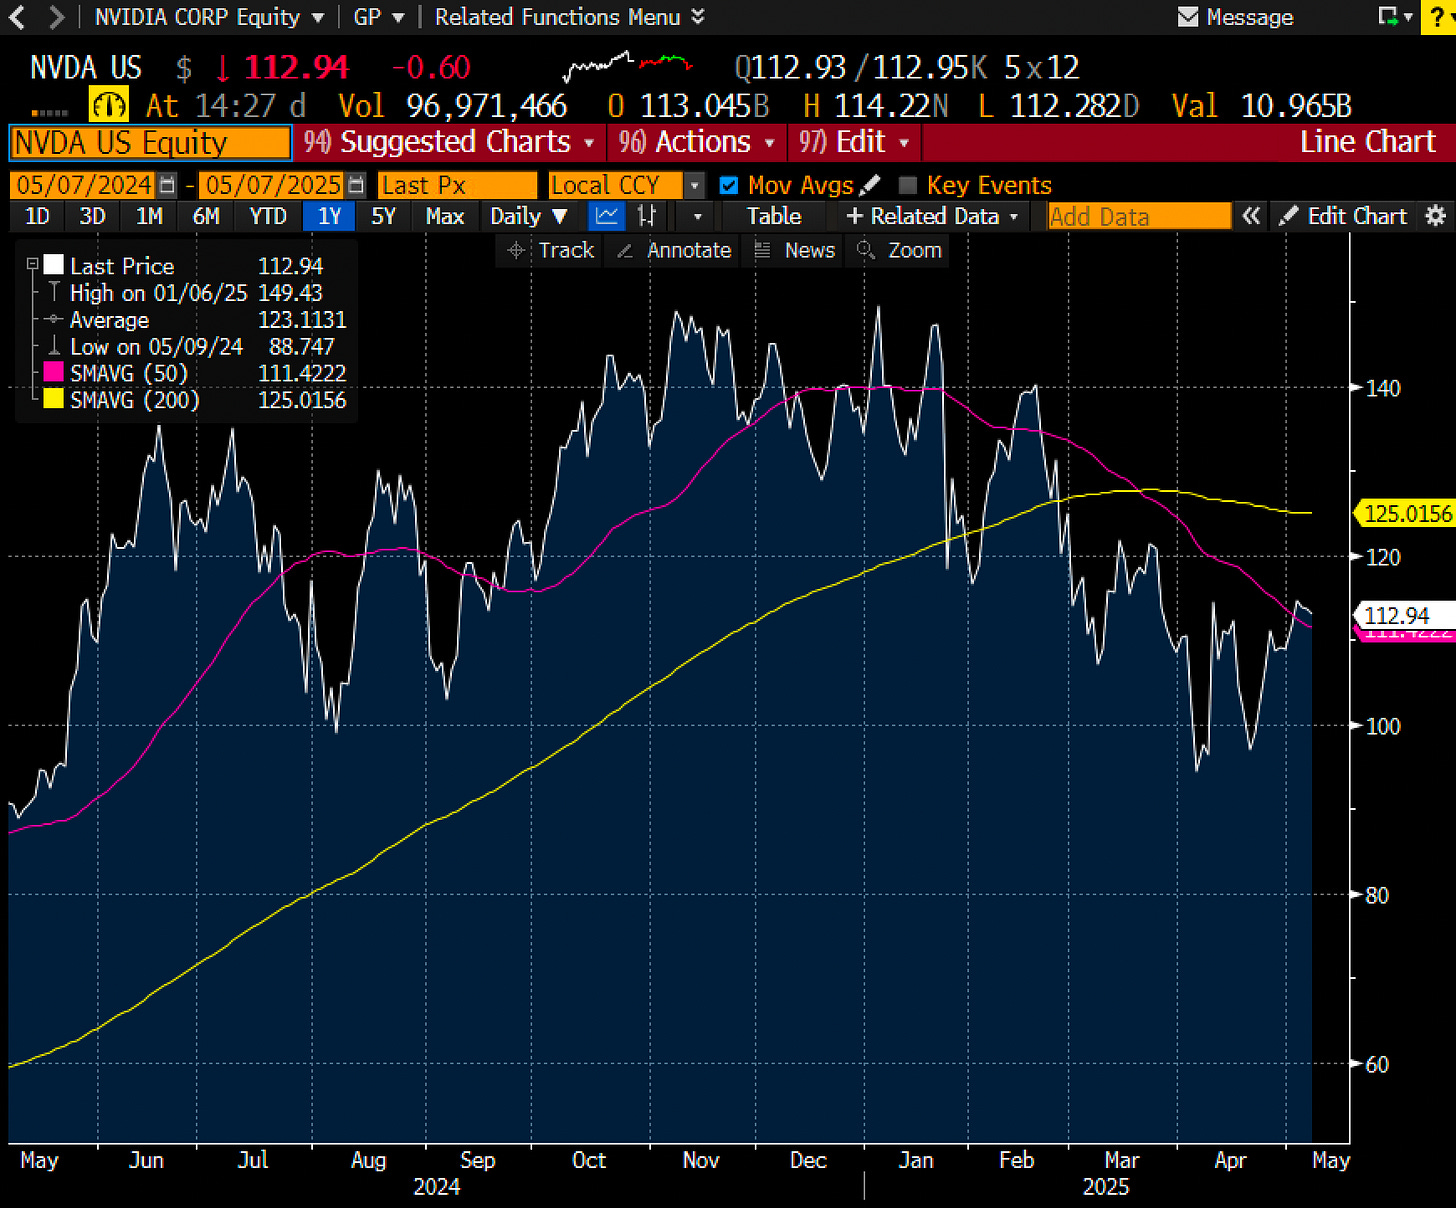
Task: Click the NVDA US Equity security field
Action: click(150, 142)
